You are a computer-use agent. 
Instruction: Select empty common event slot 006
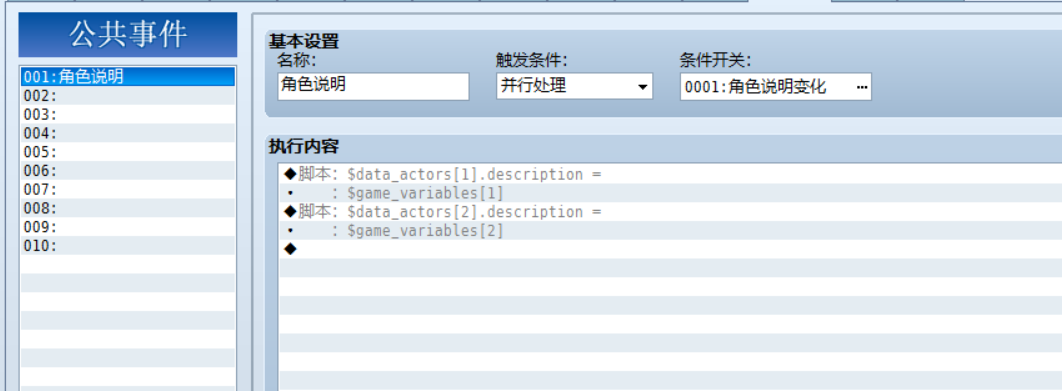tap(128, 170)
